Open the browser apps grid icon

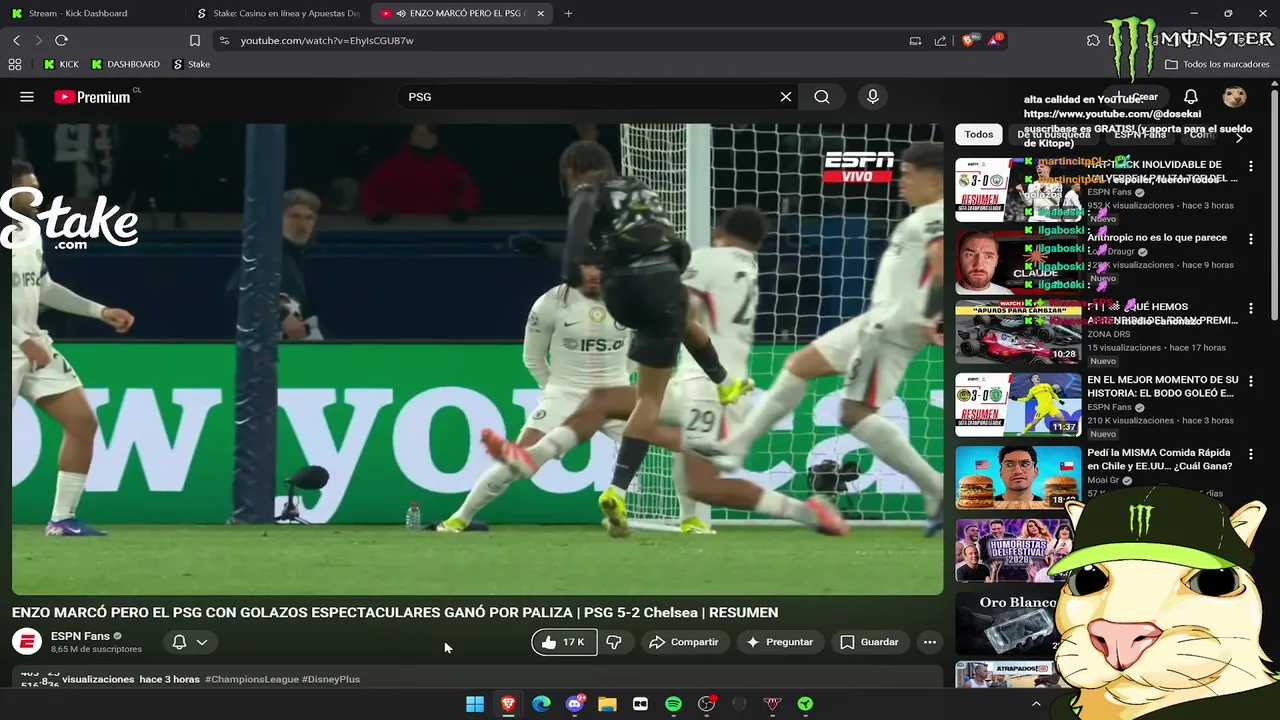pos(15,64)
